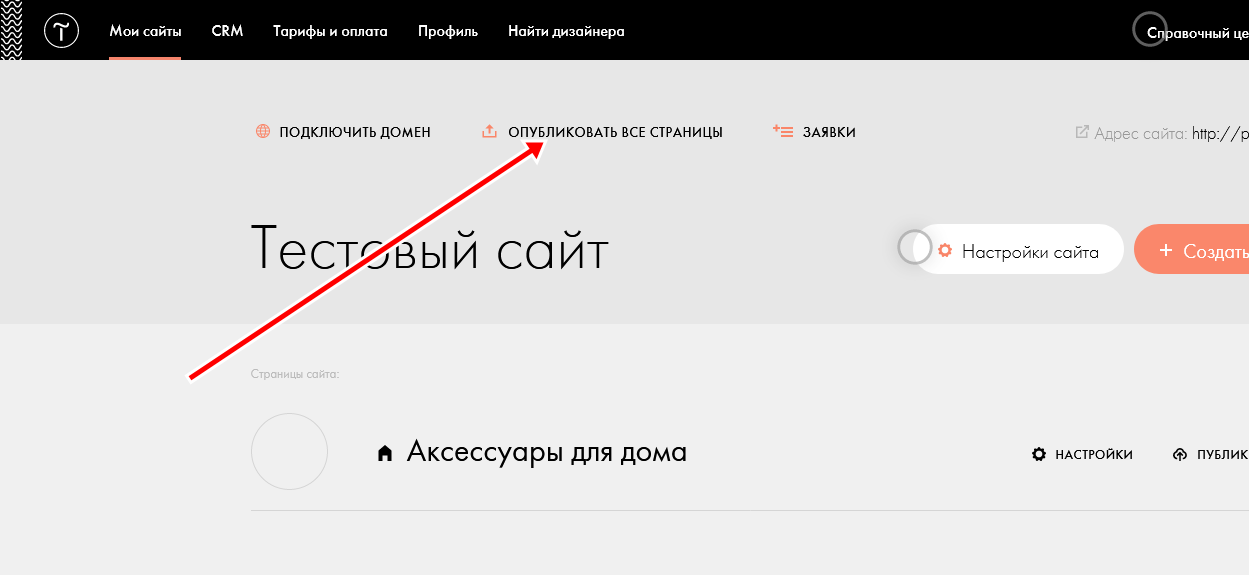
Task: Click the home icon beside Аксессуары для дома
Action: (384, 454)
